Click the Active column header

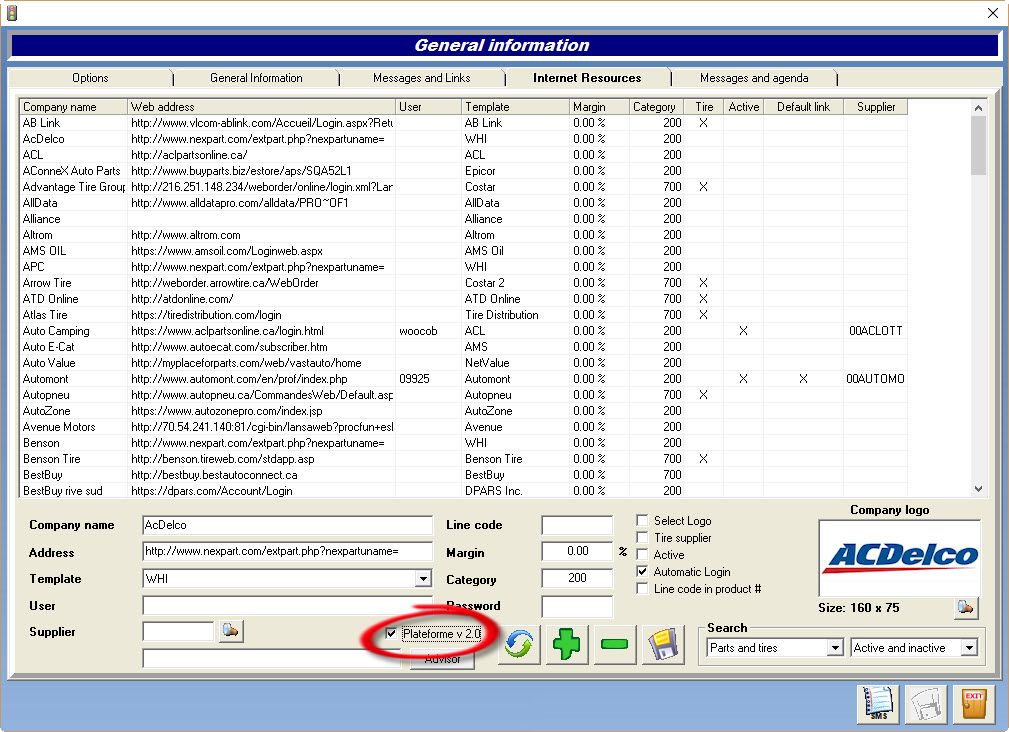click(x=743, y=107)
